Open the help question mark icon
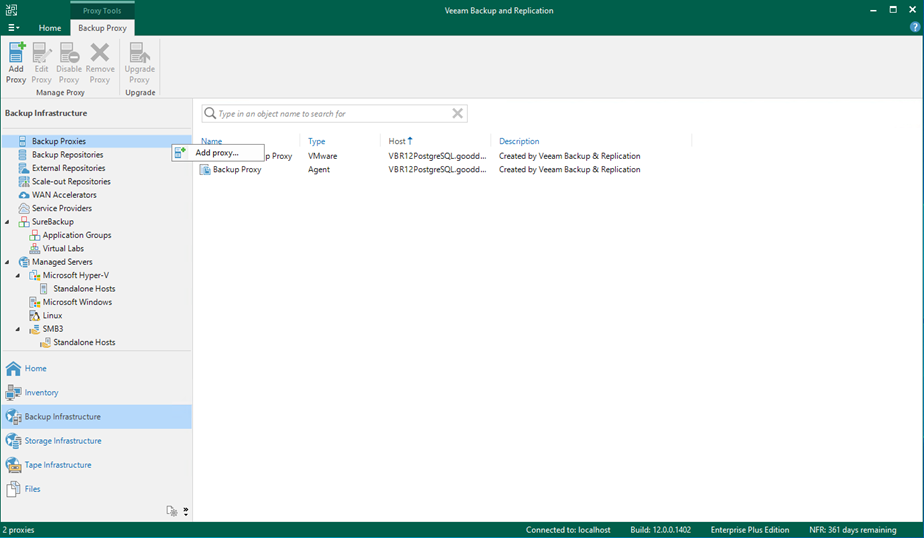Image resolution: width=924 pixels, height=538 pixels. click(915, 27)
